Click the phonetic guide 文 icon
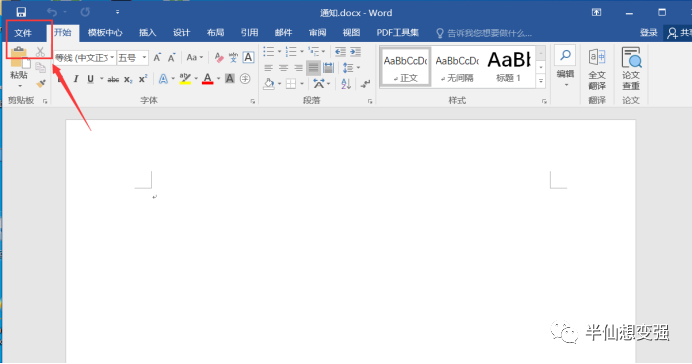Screen dimensions: 692x364 point(233,57)
